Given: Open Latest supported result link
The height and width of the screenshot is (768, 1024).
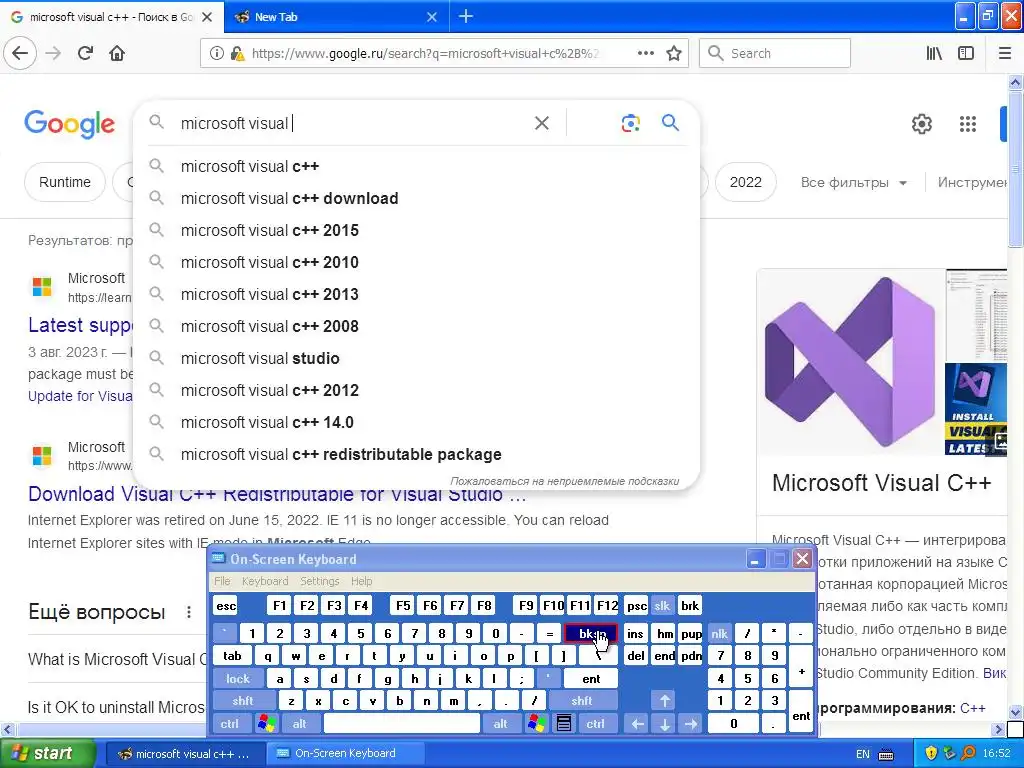Looking at the screenshot, I should coord(80,325).
